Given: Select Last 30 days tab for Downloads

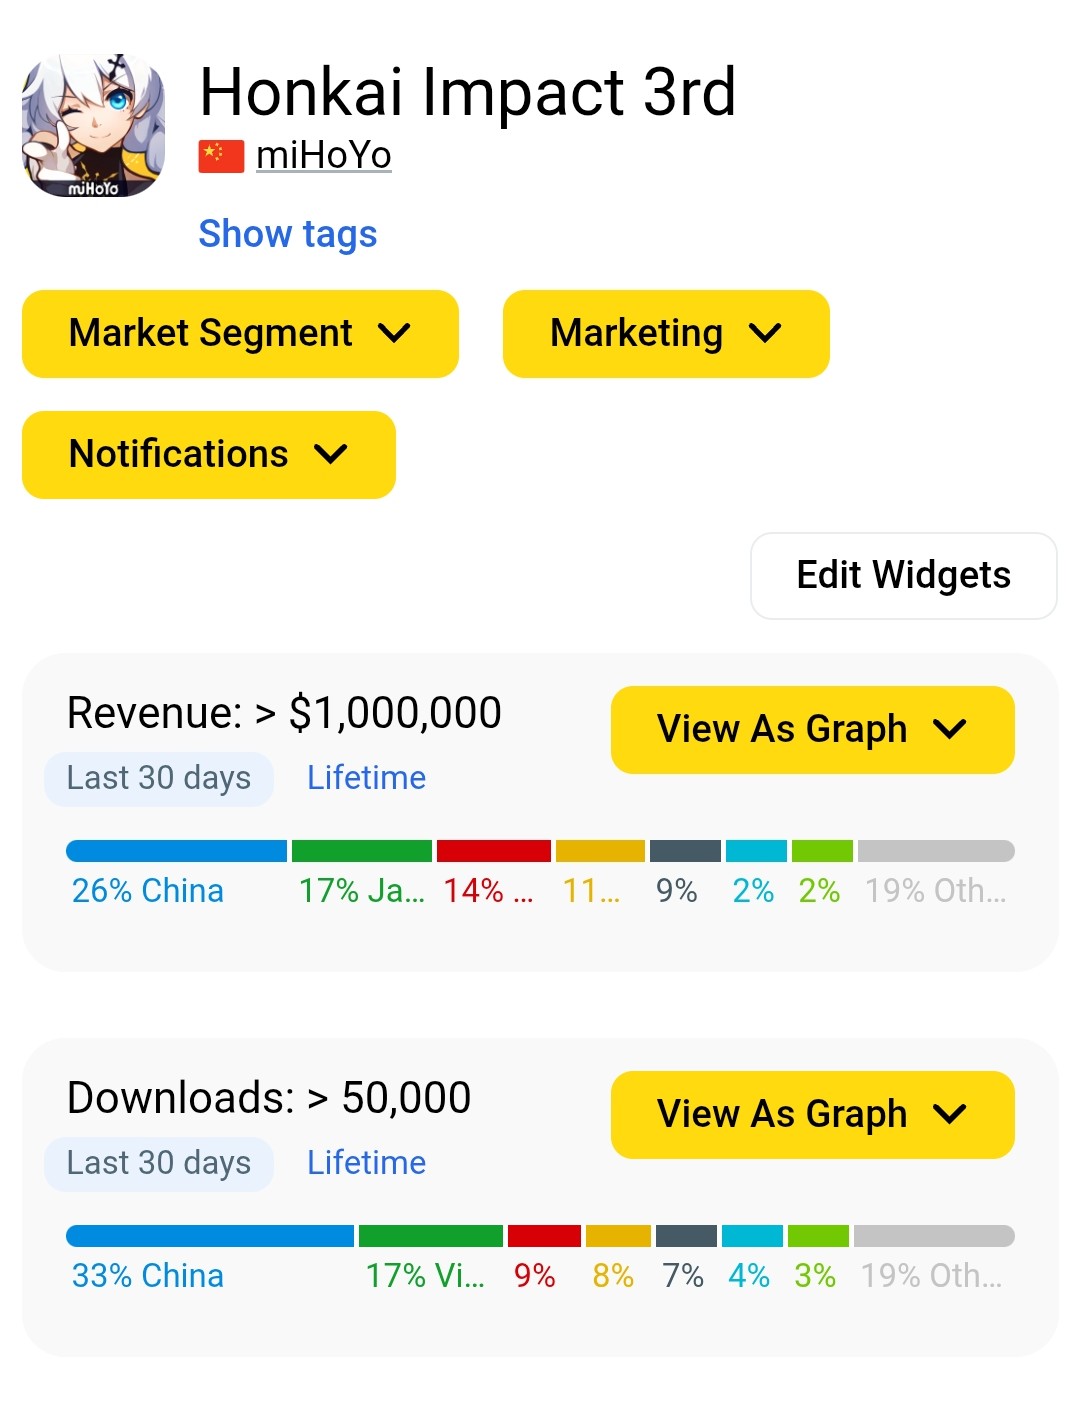Looking at the screenshot, I should [x=159, y=1164].
